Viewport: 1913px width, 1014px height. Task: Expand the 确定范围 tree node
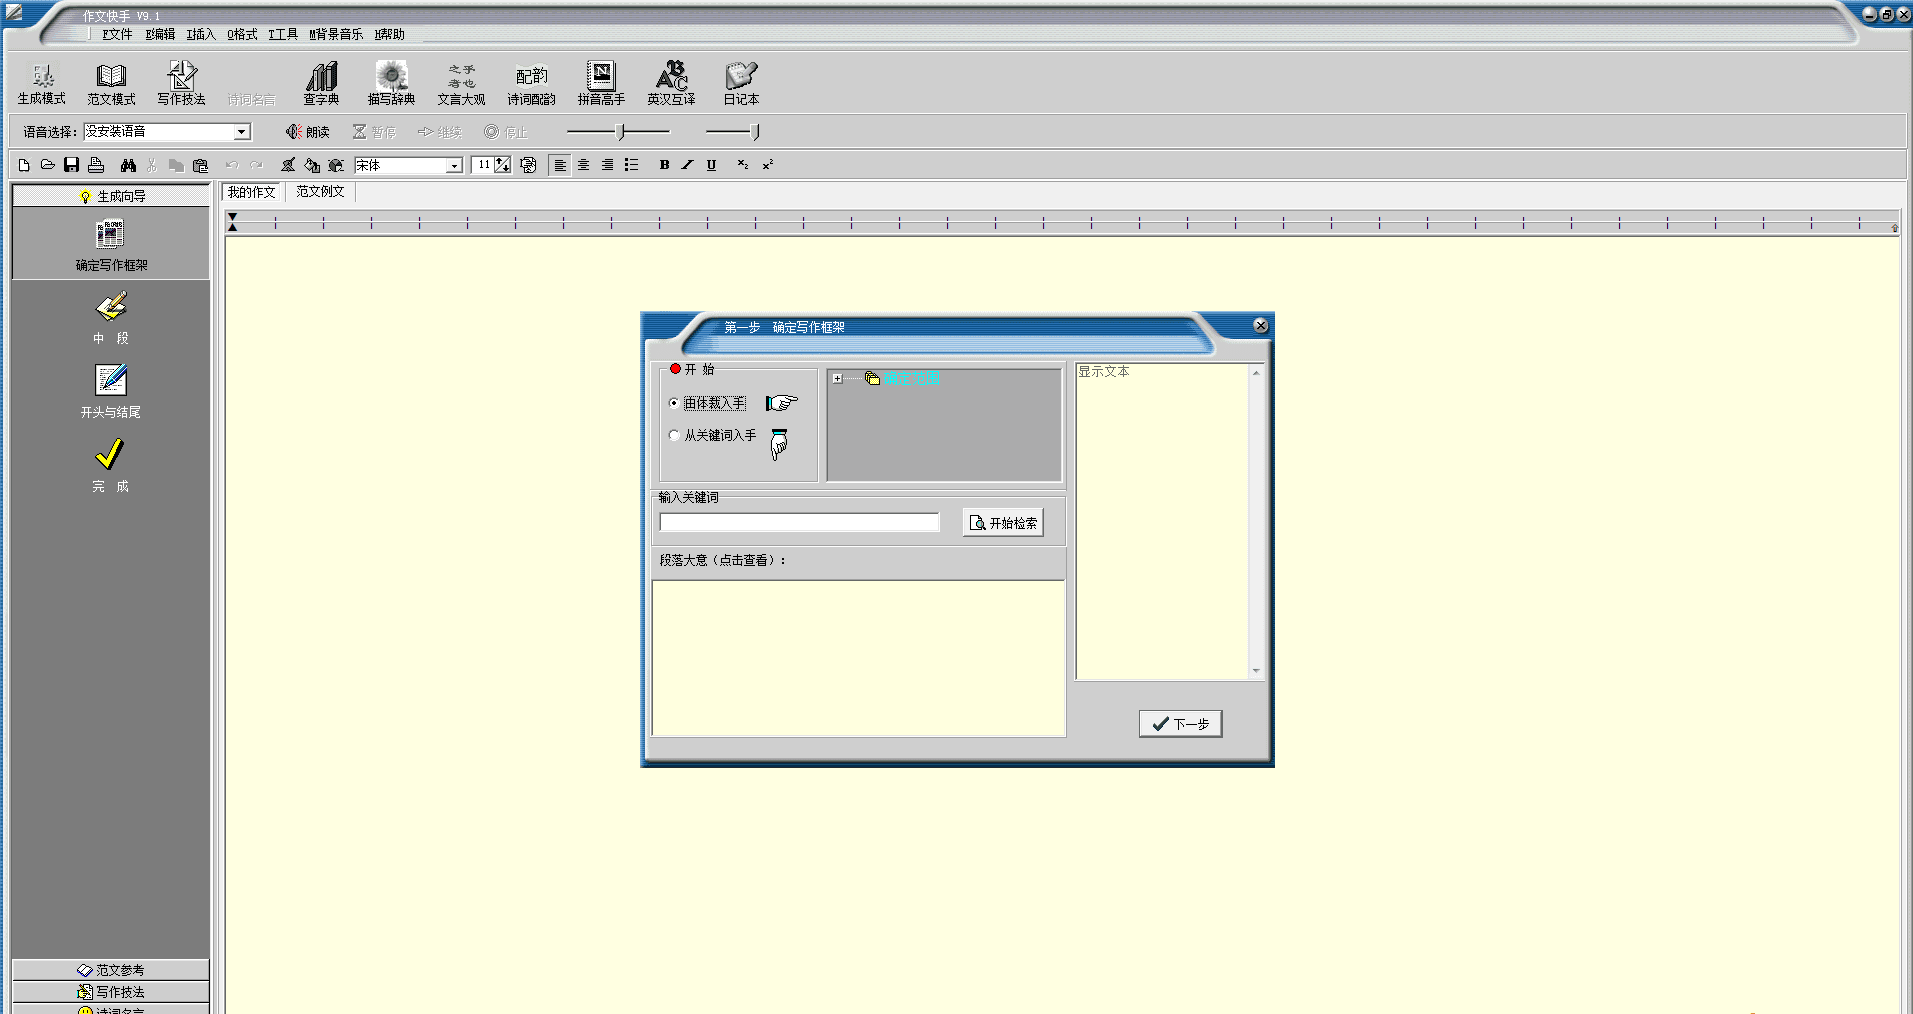tap(837, 379)
